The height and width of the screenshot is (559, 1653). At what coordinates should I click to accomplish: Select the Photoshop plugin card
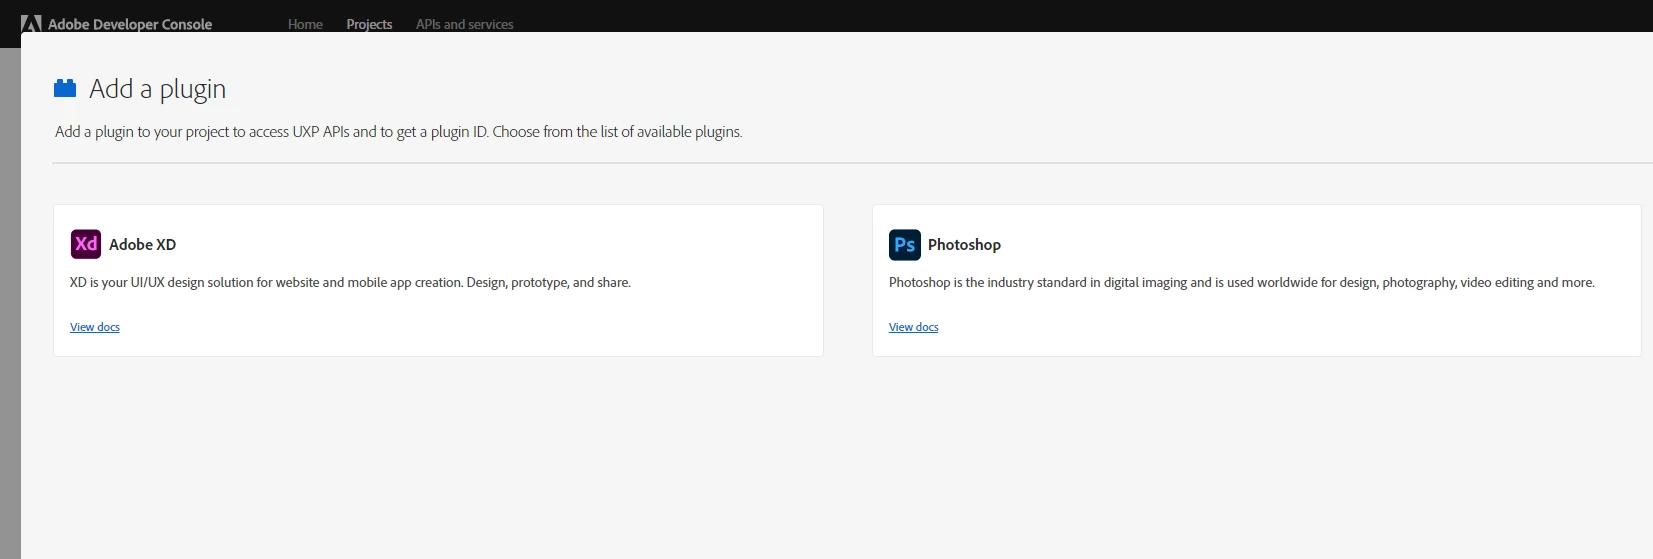(1257, 280)
